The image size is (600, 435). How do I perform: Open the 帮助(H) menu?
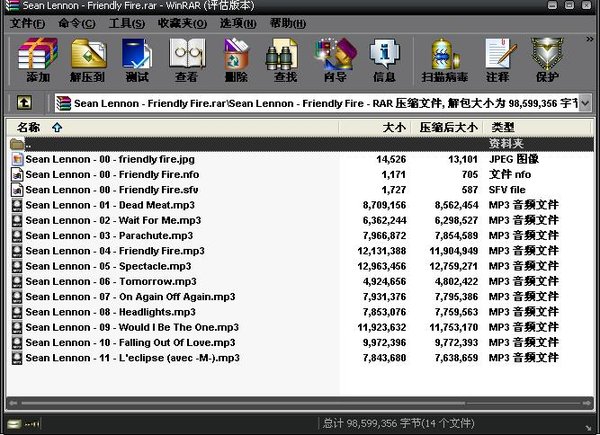[288, 23]
